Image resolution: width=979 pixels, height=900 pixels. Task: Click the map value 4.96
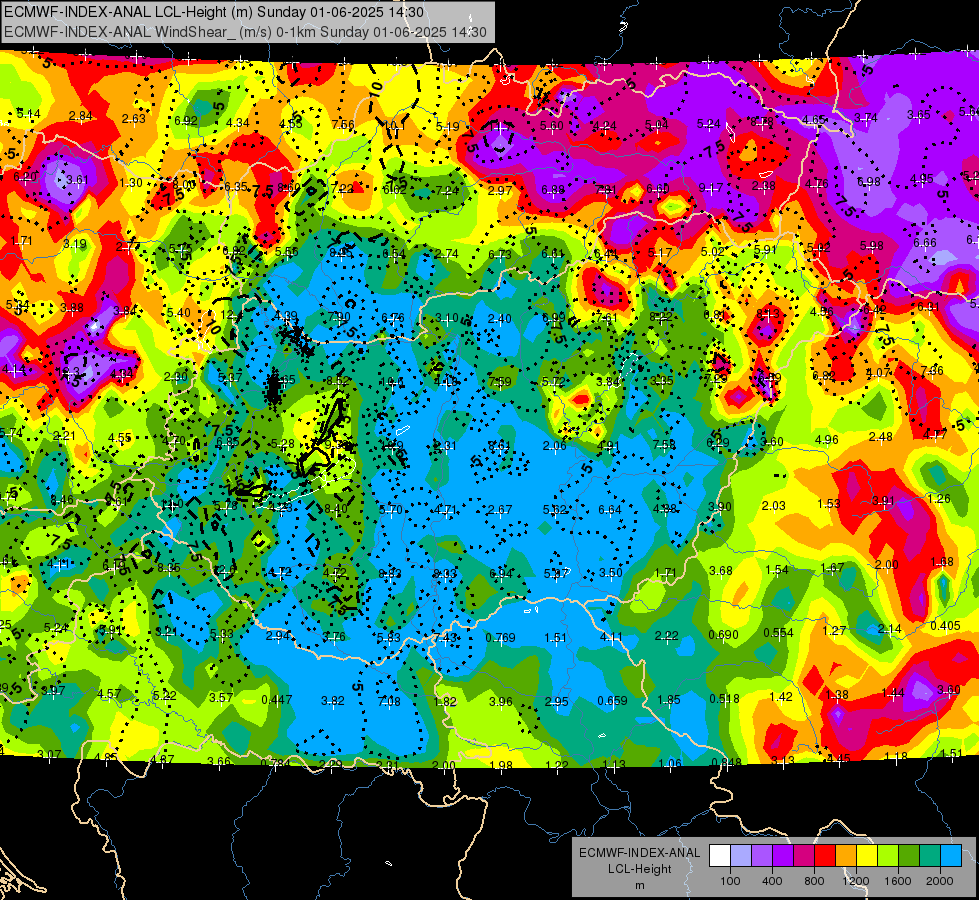coord(827,439)
